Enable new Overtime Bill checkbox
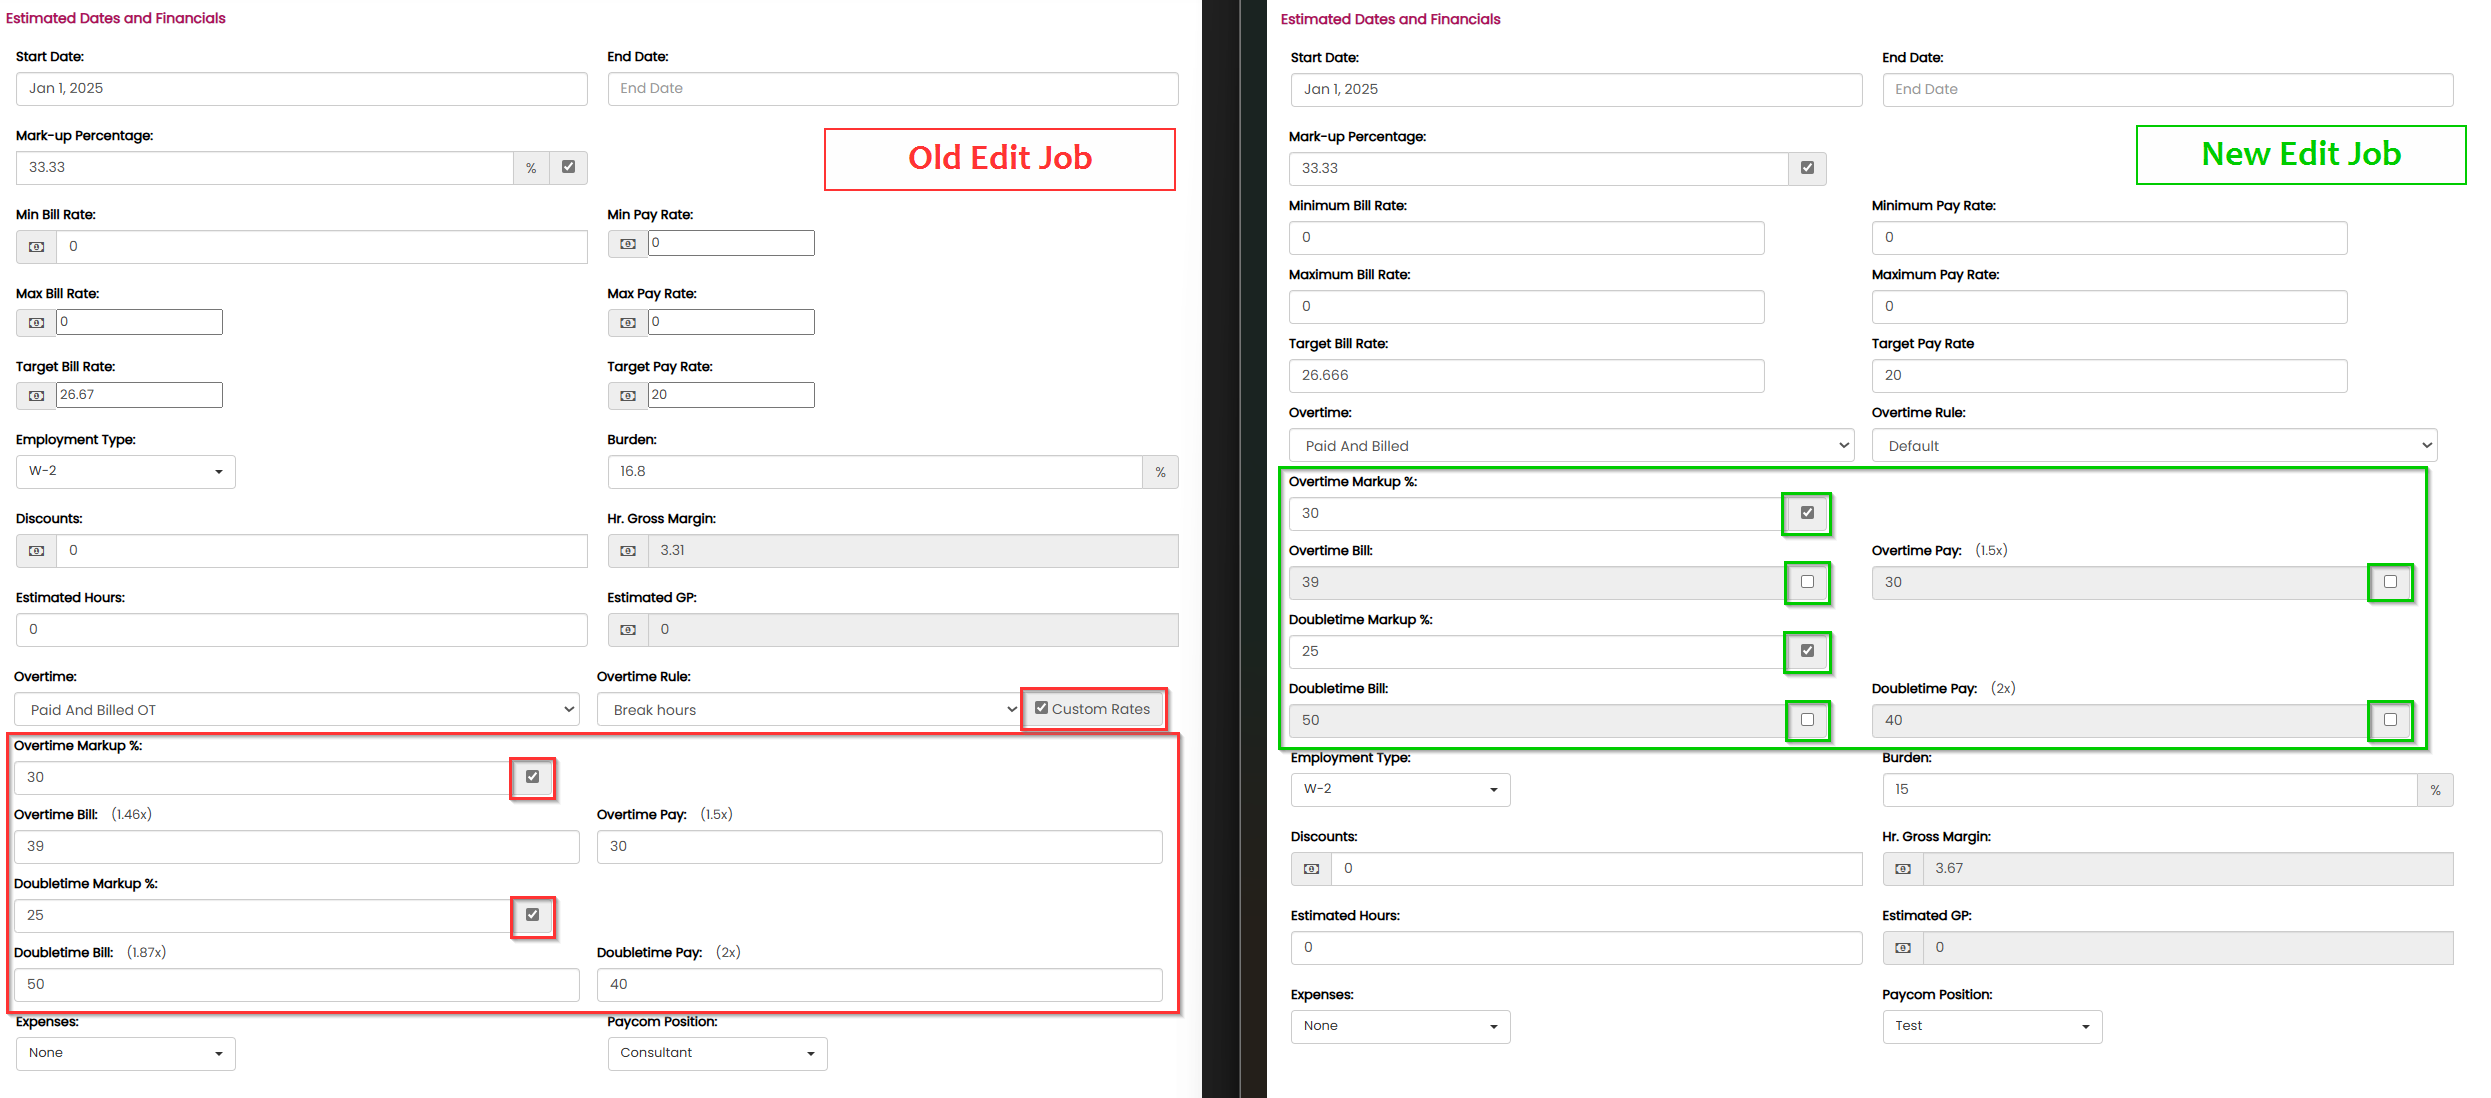This screenshot has height=1098, width=2491. pos(1807,582)
